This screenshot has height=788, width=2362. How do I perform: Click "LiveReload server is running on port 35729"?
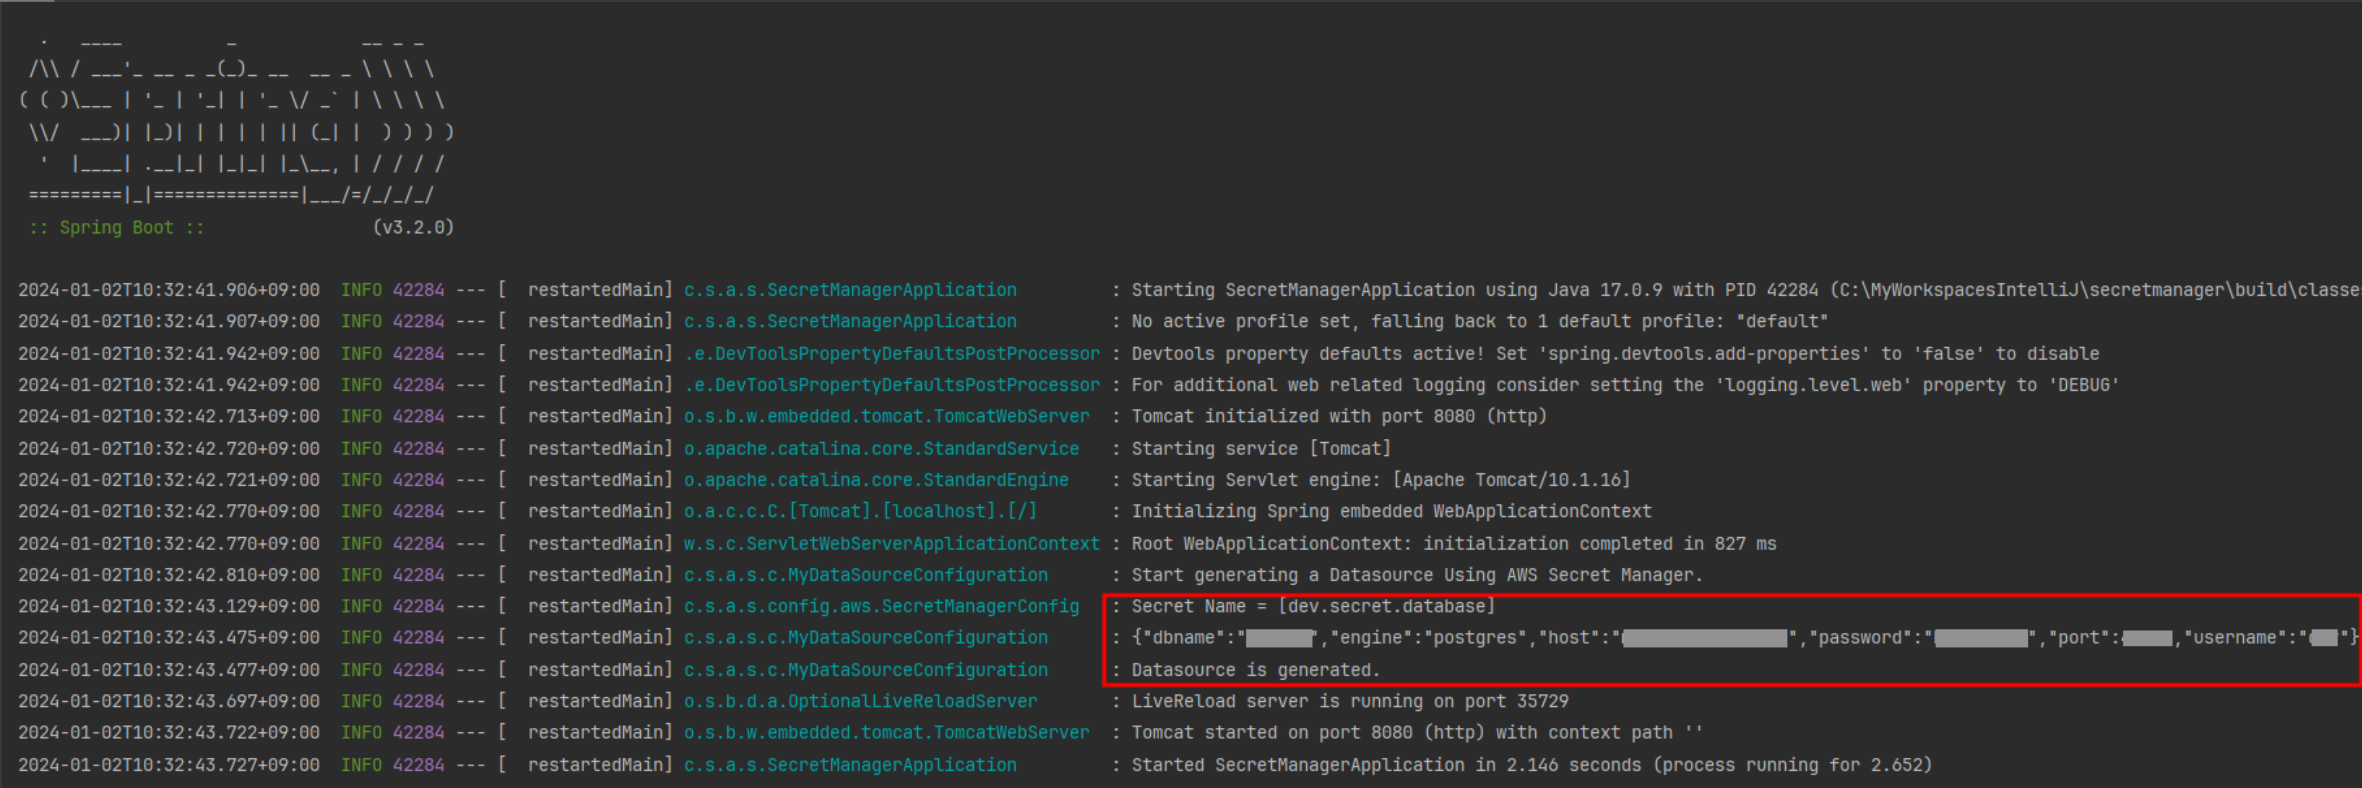pos(1350,702)
